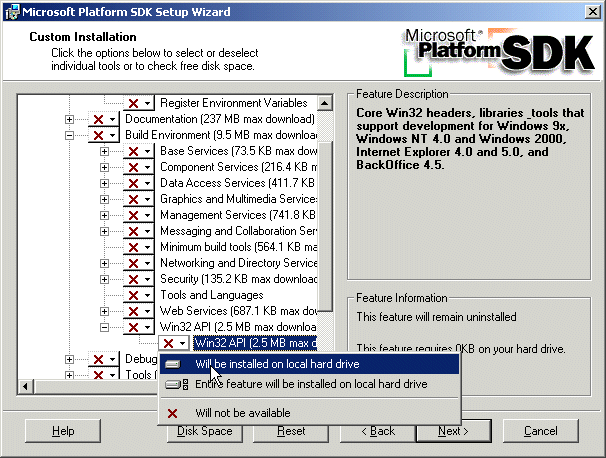Cancel the SDK setup wizard

[x=540, y=431]
